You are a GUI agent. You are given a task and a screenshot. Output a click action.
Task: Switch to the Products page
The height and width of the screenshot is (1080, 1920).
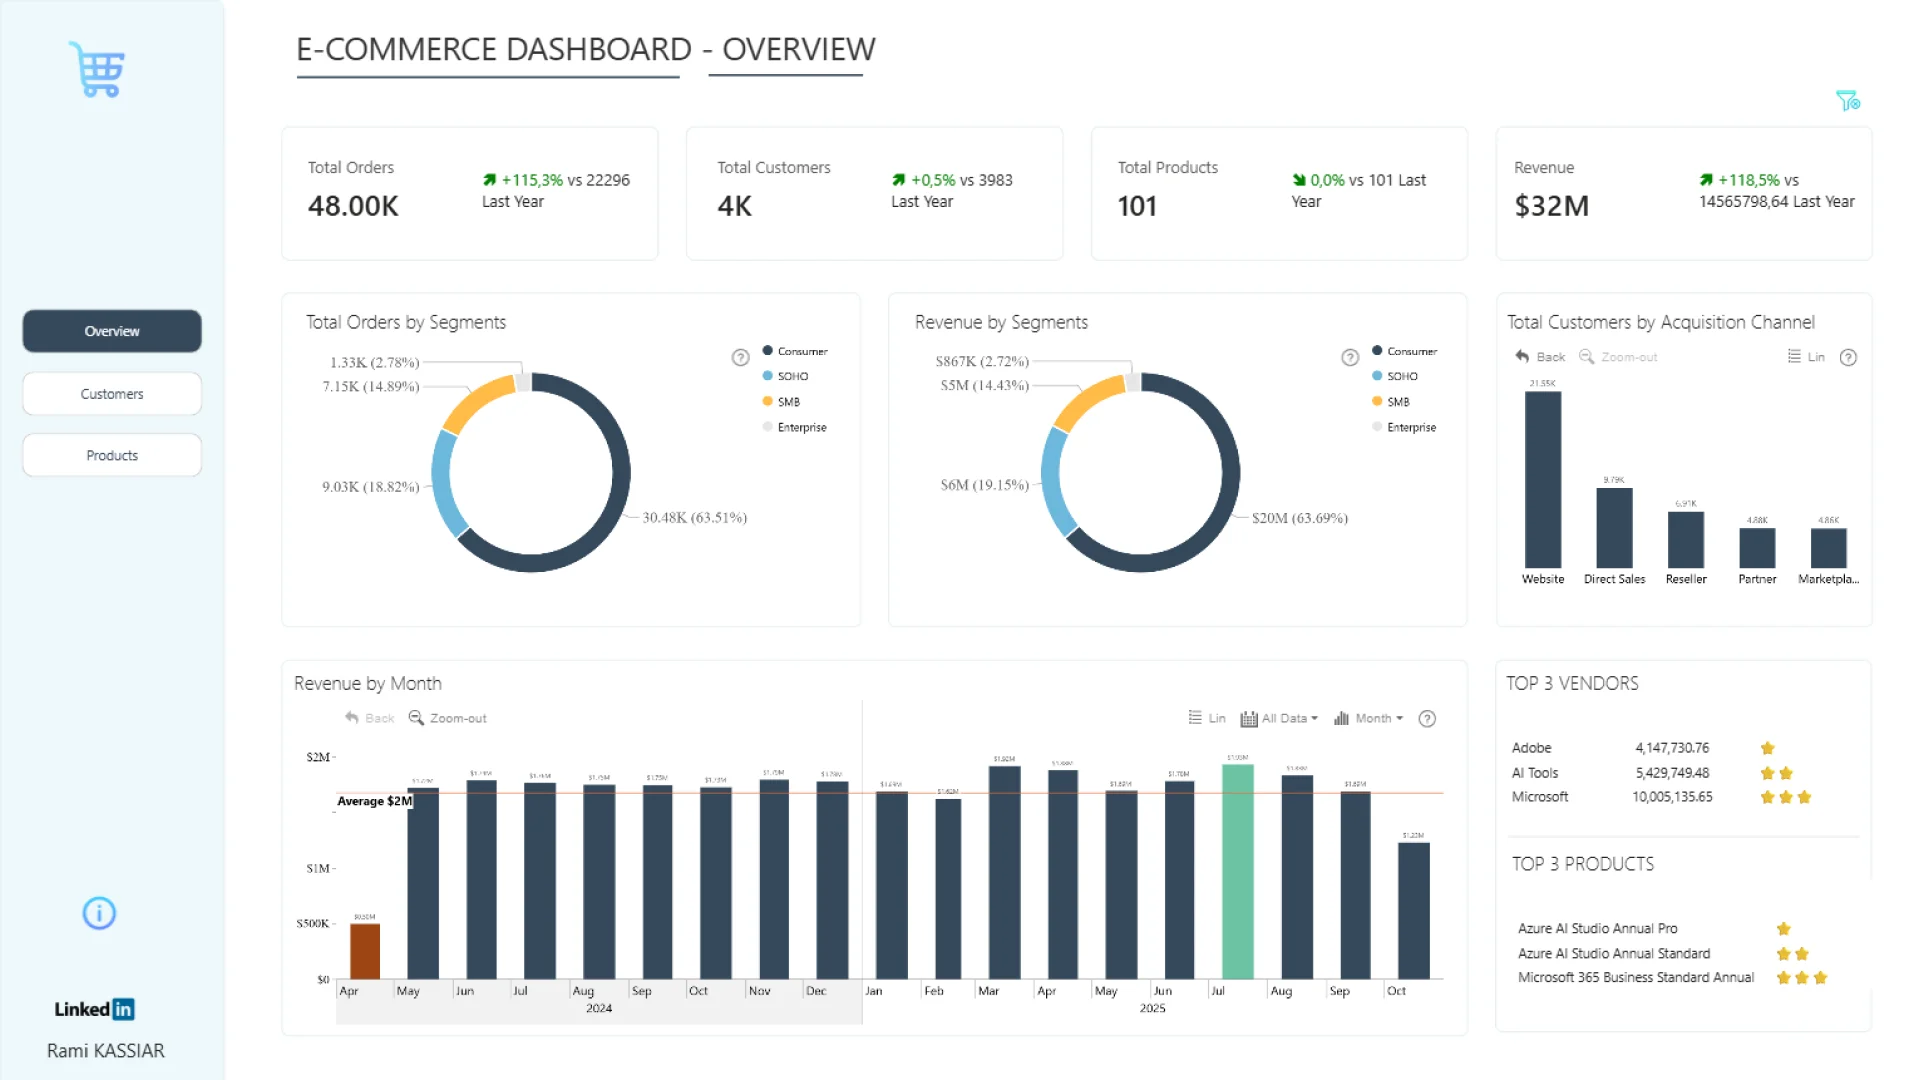tap(112, 455)
